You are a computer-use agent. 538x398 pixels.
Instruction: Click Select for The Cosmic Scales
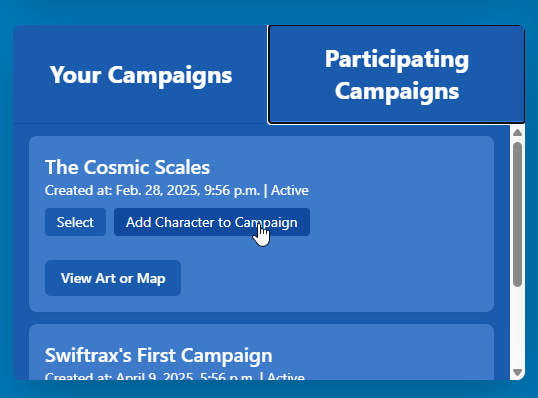75,222
